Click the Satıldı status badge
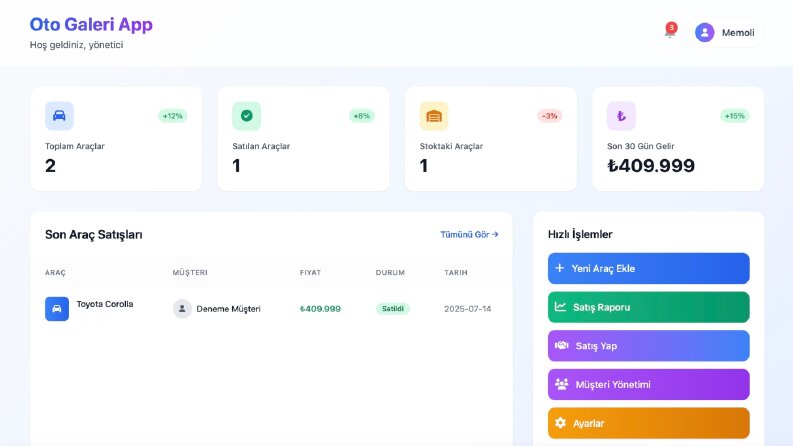The width and height of the screenshot is (793, 446). 392,308
